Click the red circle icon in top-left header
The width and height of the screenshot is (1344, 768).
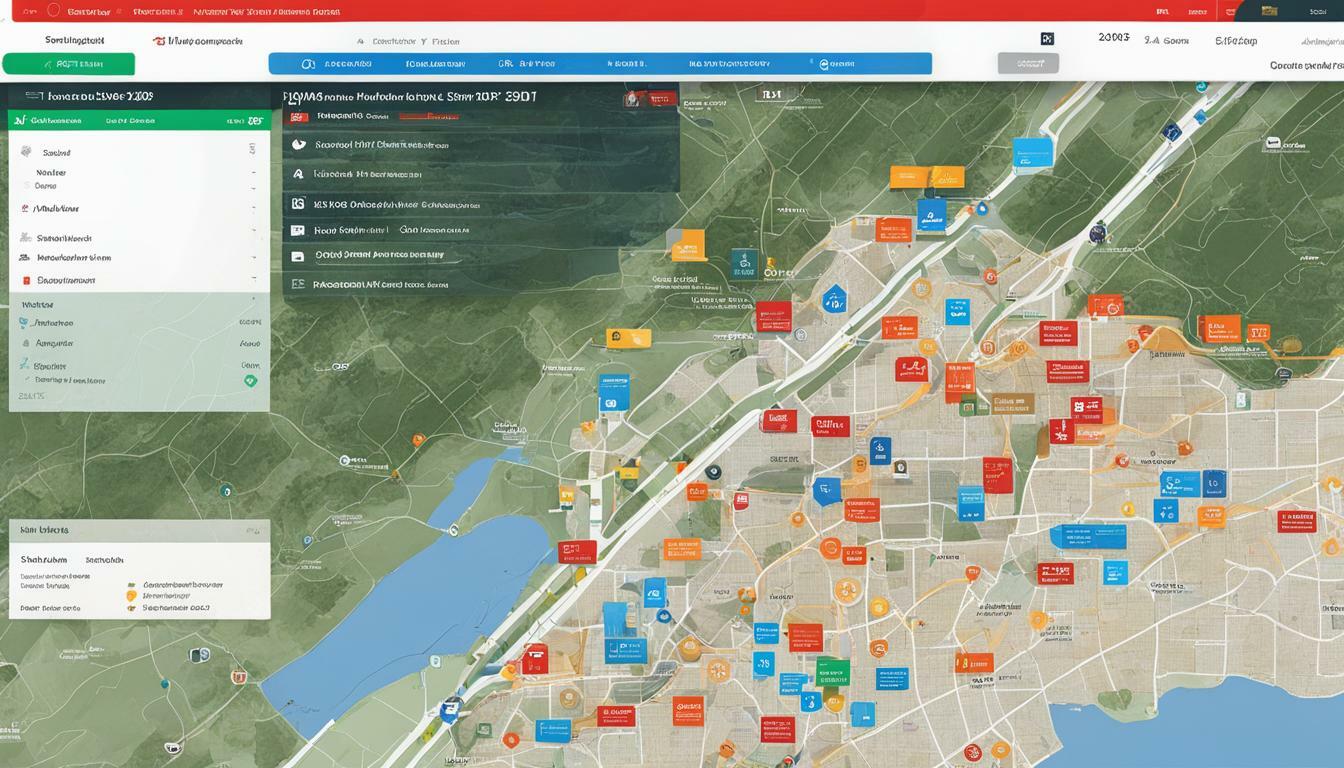coord(54,11)
